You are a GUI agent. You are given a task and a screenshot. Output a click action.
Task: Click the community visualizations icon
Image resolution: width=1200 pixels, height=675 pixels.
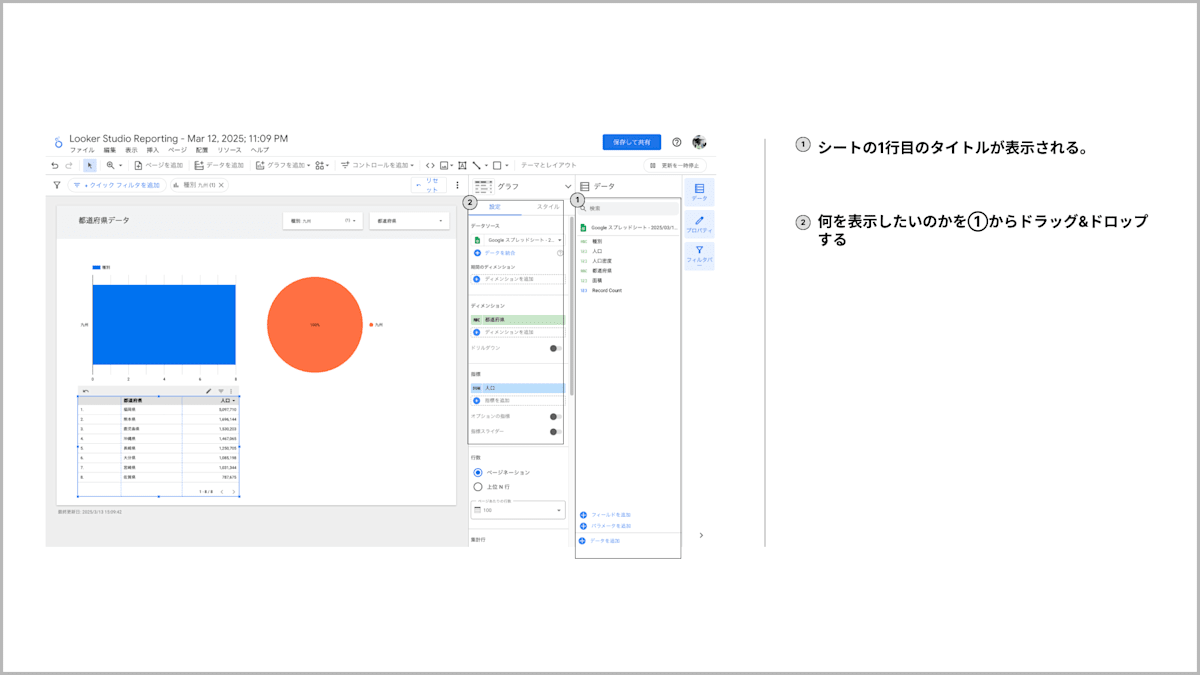coord(319,165)
